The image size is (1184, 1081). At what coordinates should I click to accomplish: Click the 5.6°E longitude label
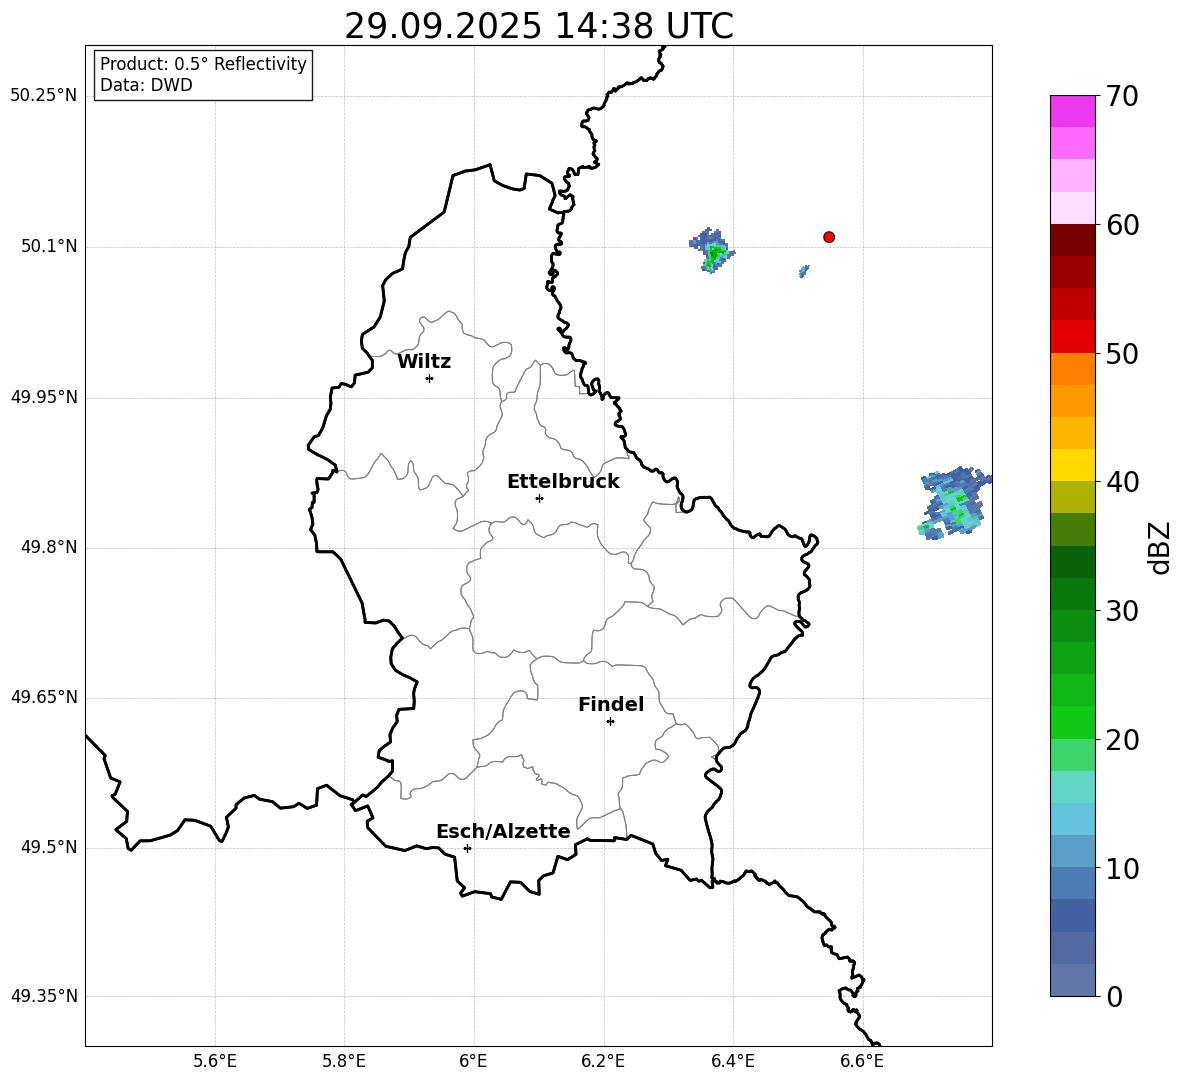point(215,1061)
